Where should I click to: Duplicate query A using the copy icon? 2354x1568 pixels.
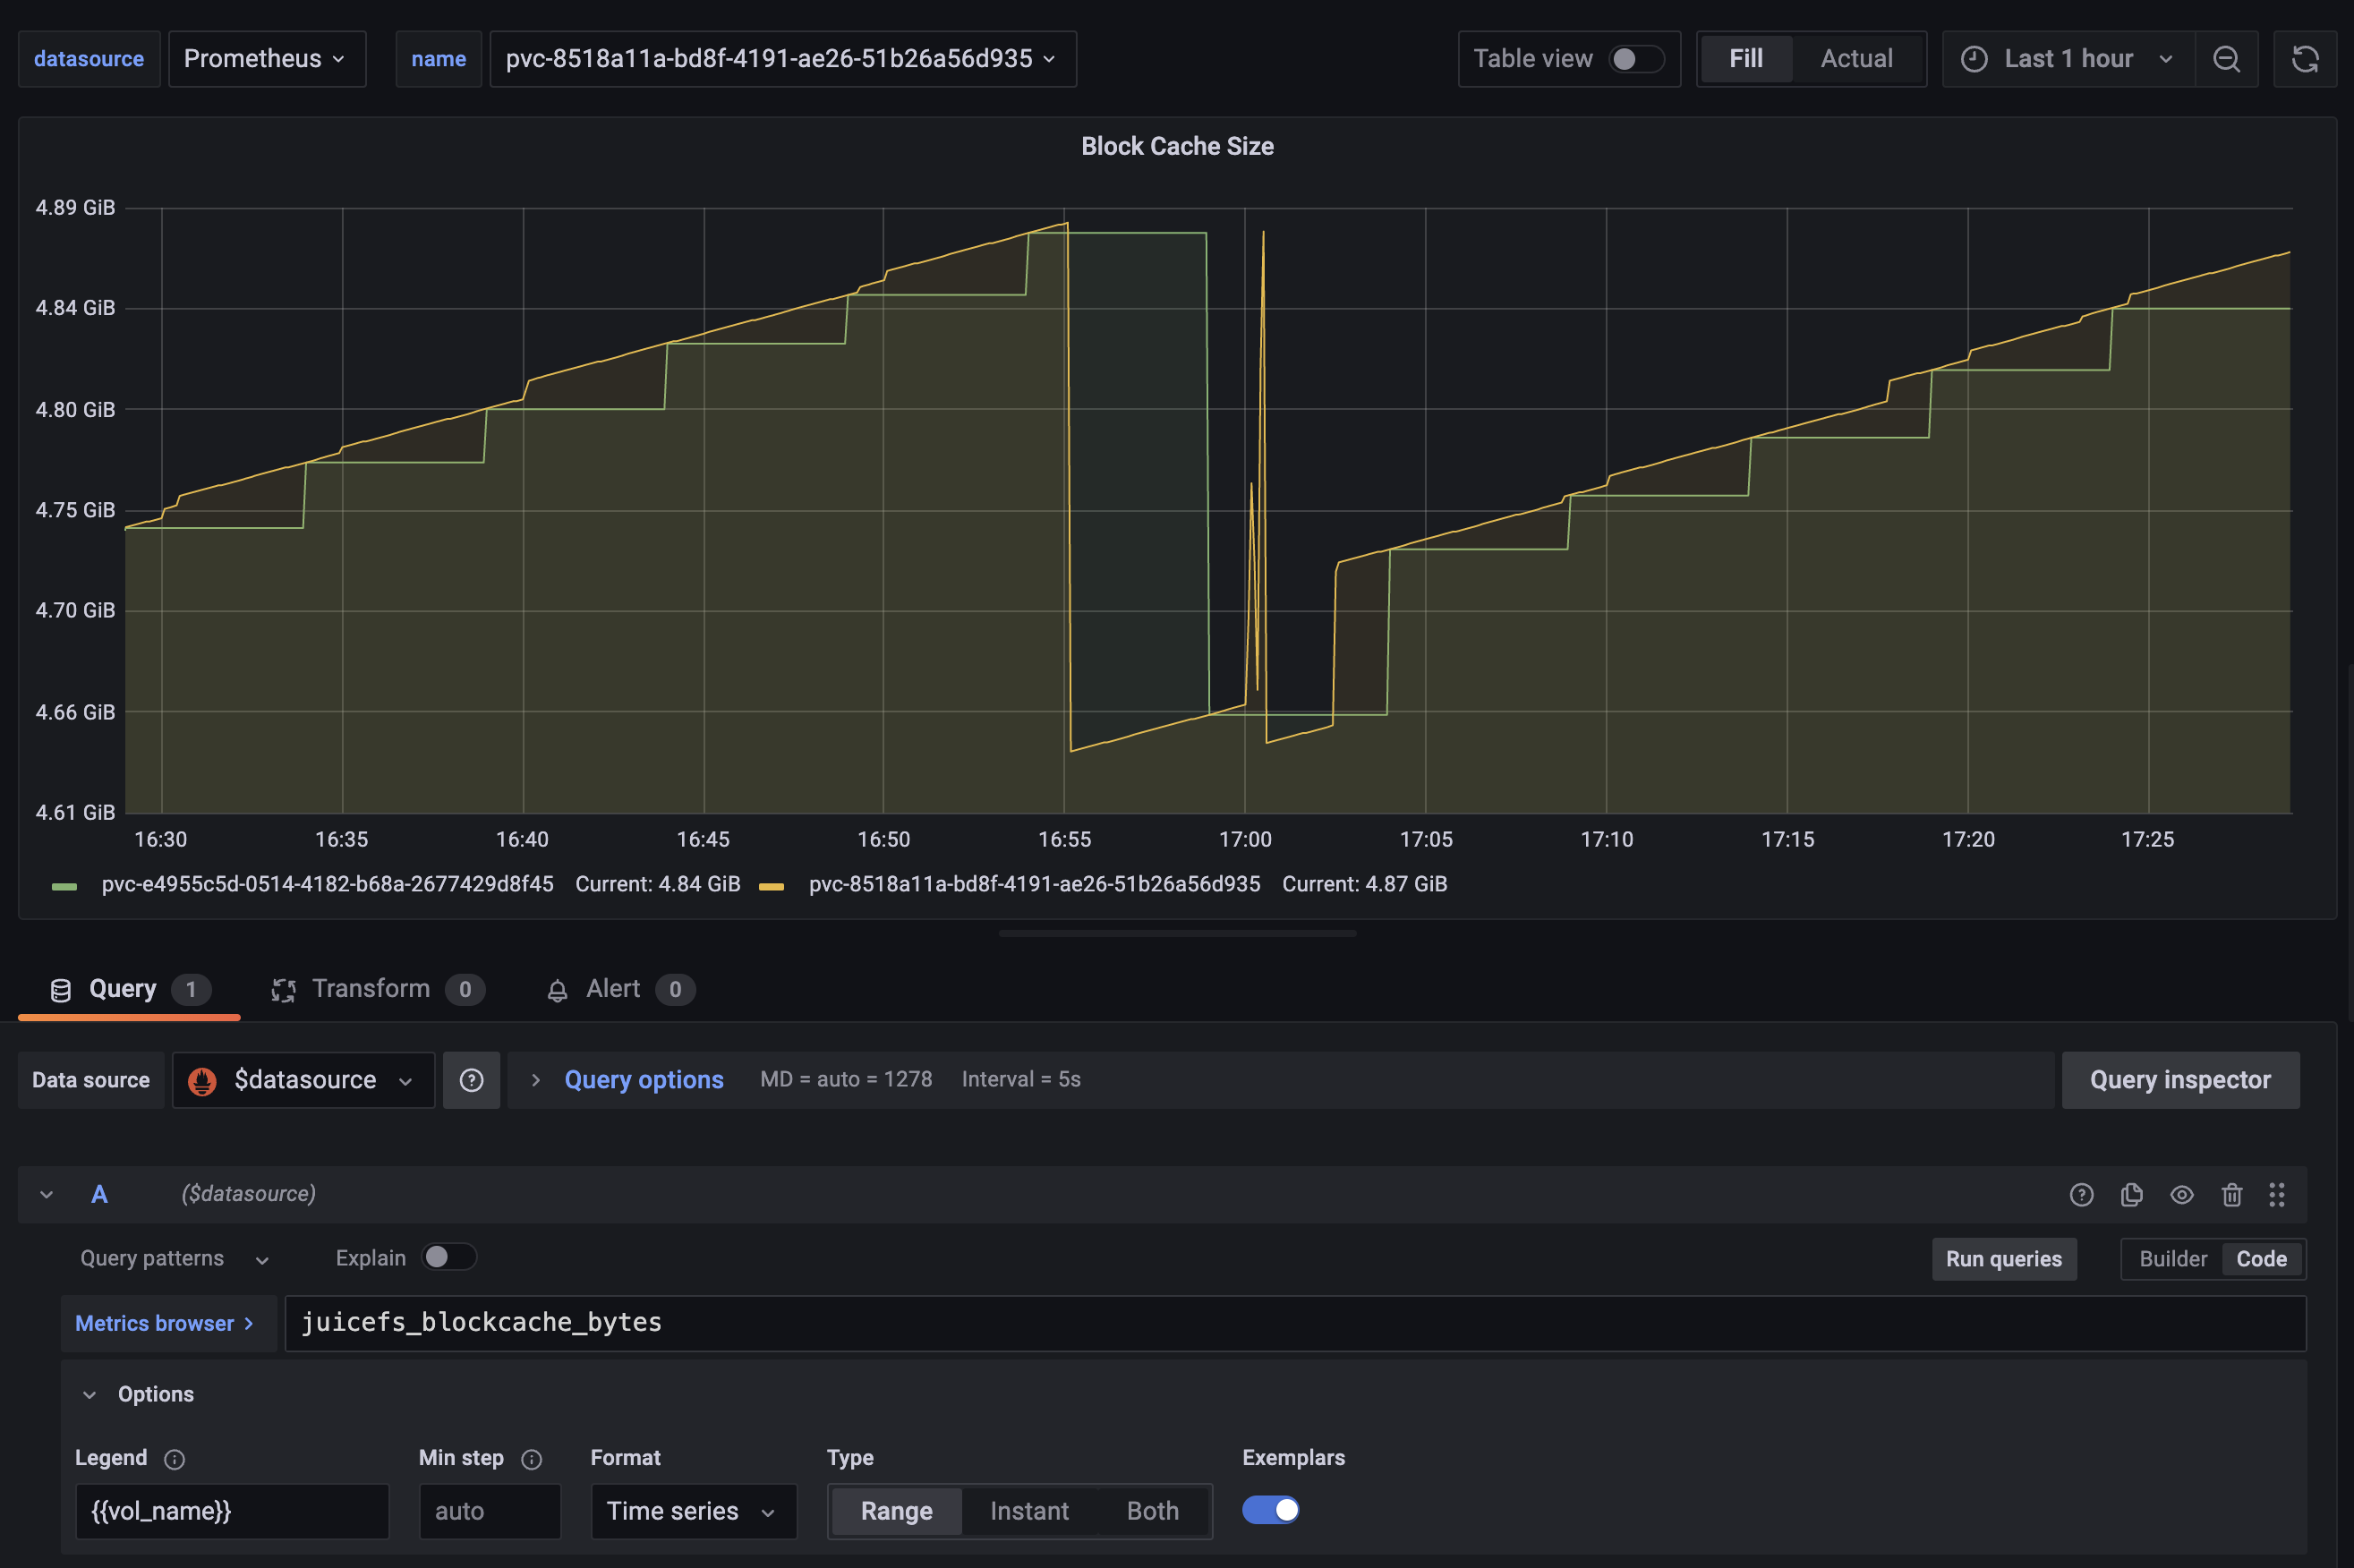point(2131,1194)
